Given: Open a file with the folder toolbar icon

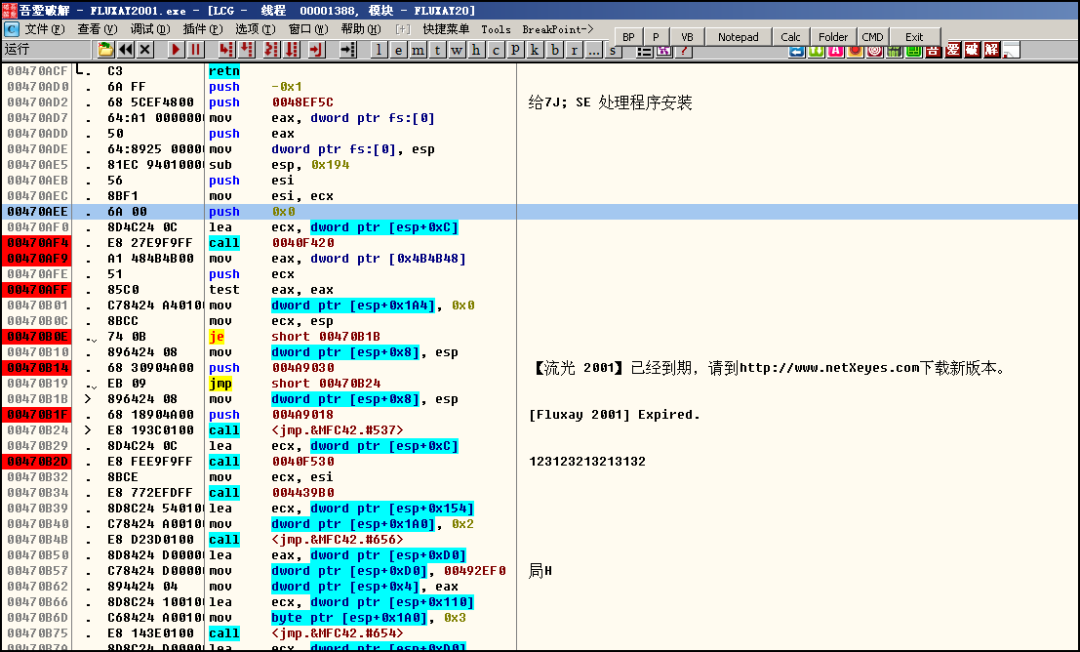Looking at the screenshot, I should coord(105,50).
